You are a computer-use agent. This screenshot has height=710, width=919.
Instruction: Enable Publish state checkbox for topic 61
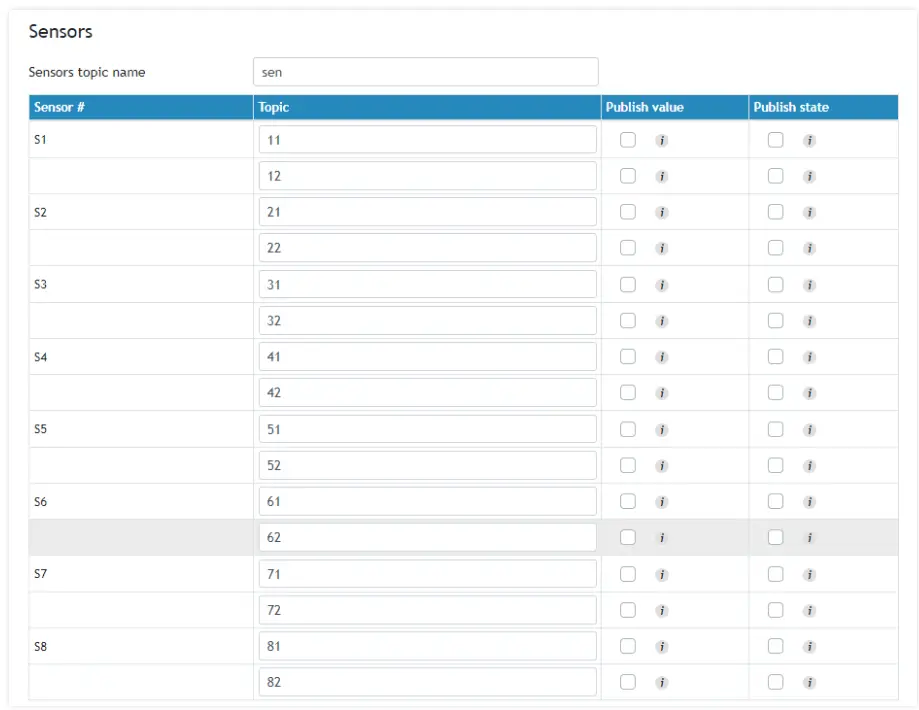(776, 501)
